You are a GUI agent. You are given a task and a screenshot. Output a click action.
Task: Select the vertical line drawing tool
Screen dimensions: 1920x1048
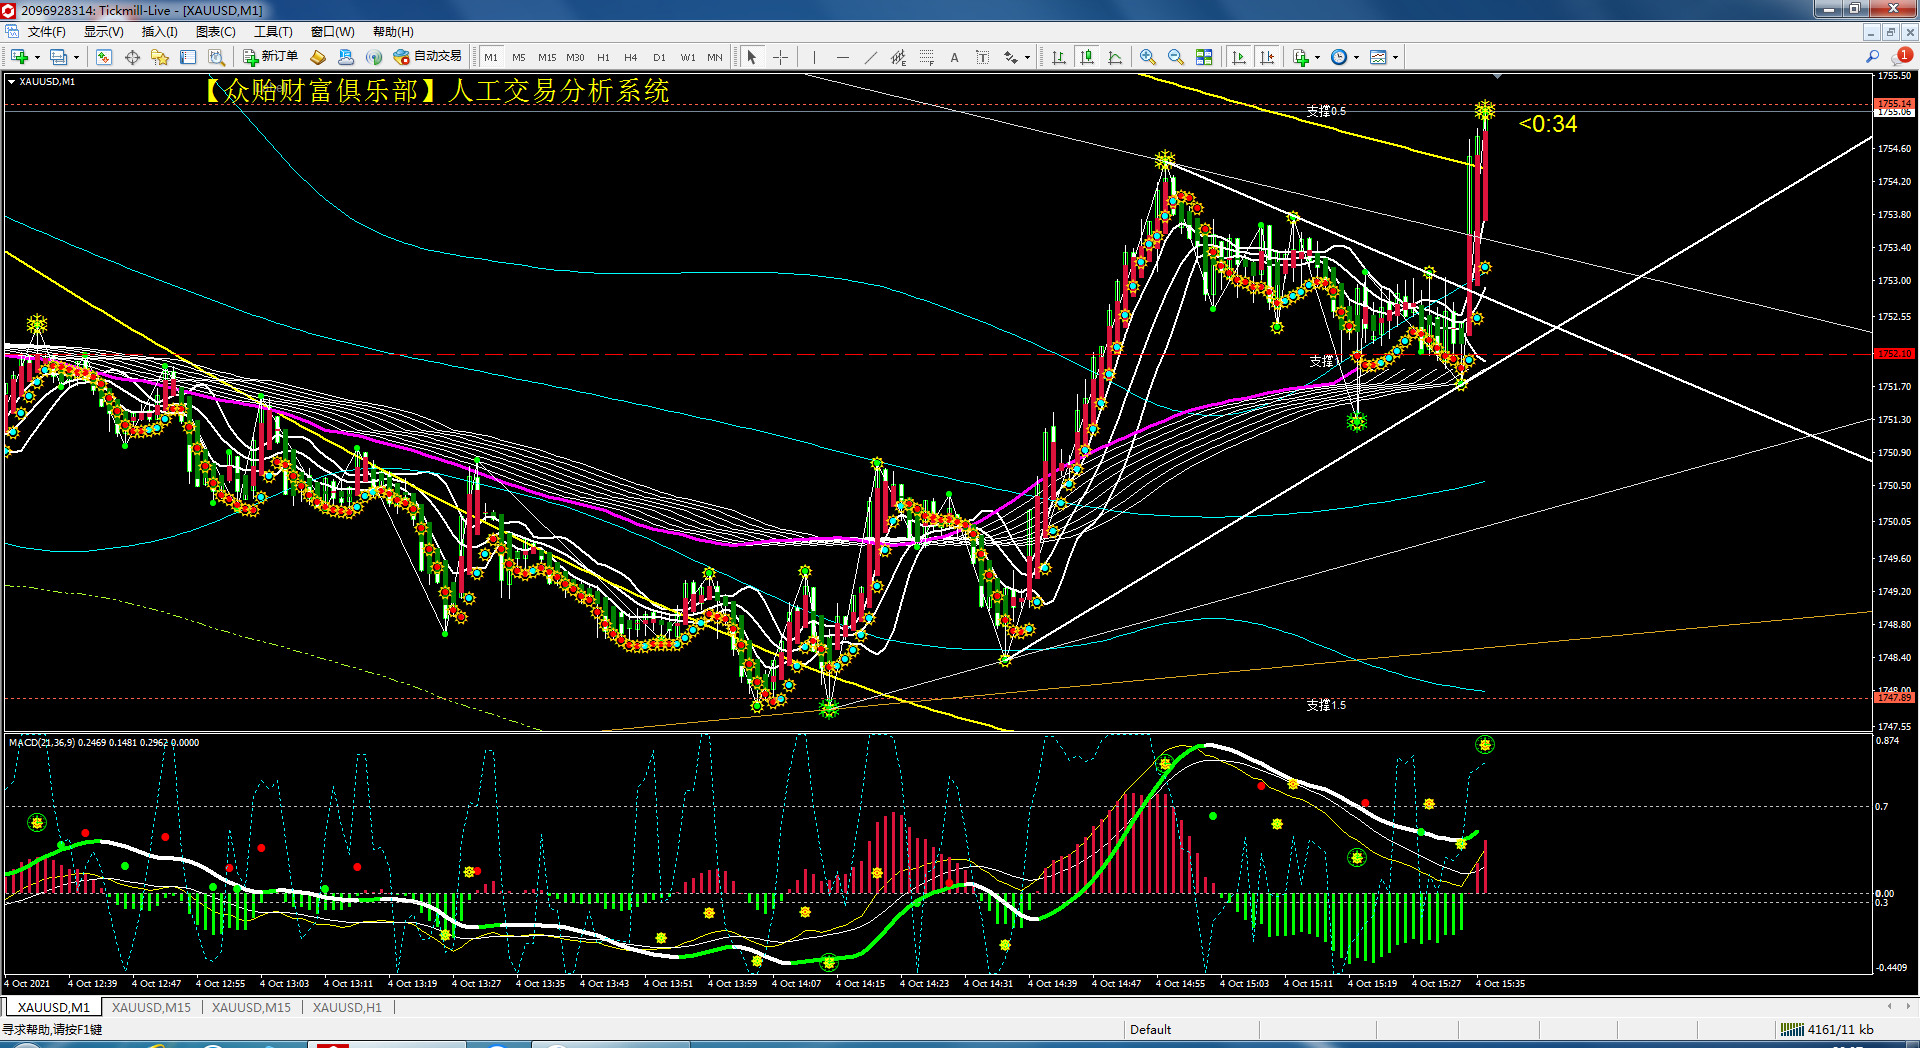[x=815, y=57]
